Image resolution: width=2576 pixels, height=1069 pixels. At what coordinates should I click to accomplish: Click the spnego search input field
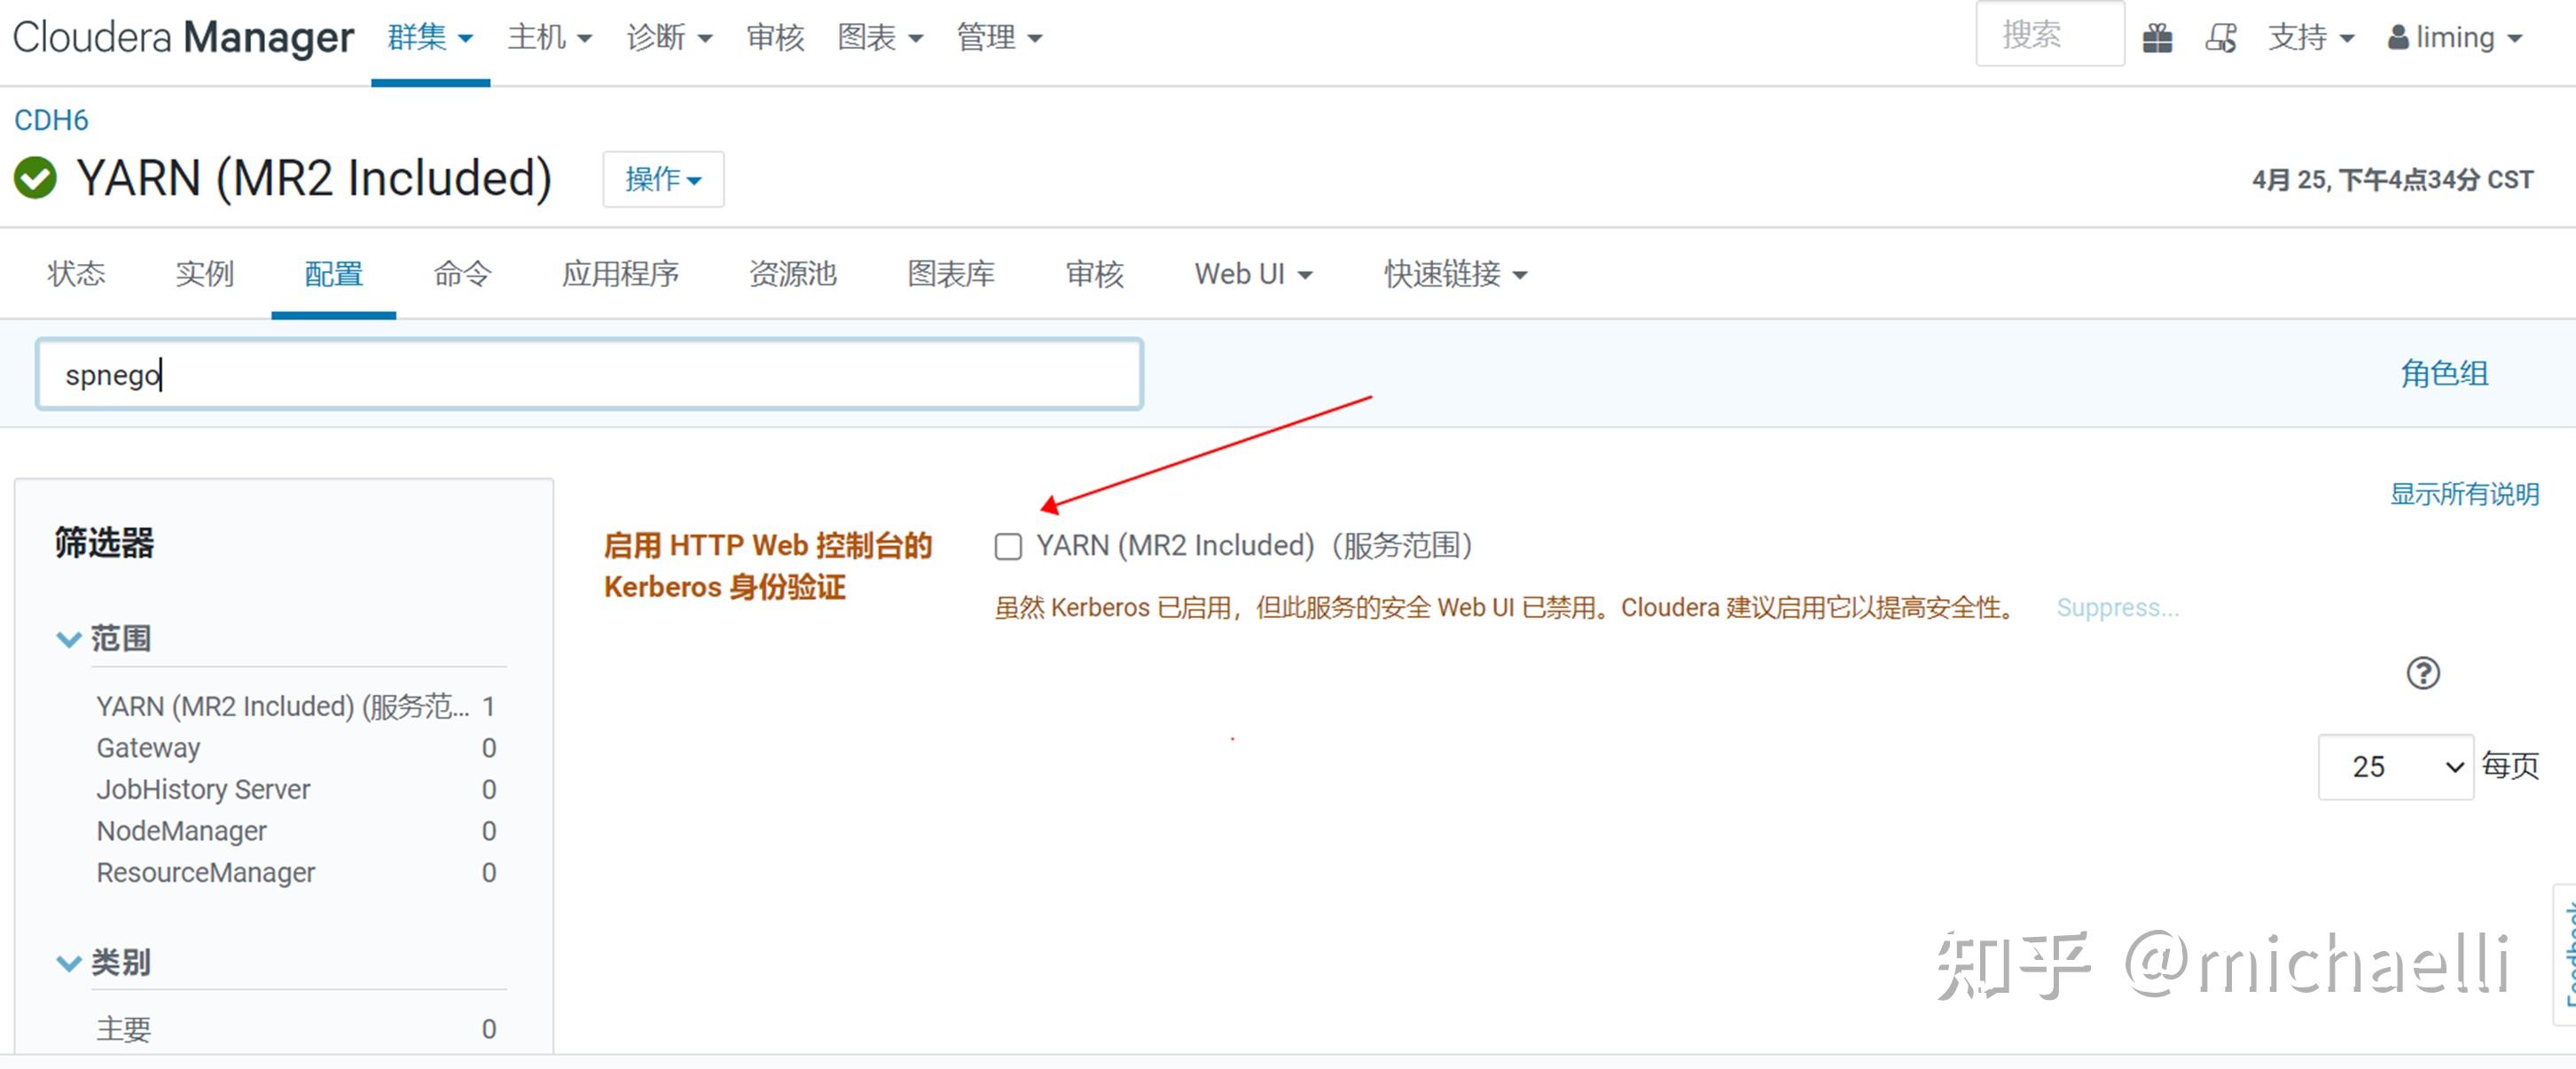[590, 374]
